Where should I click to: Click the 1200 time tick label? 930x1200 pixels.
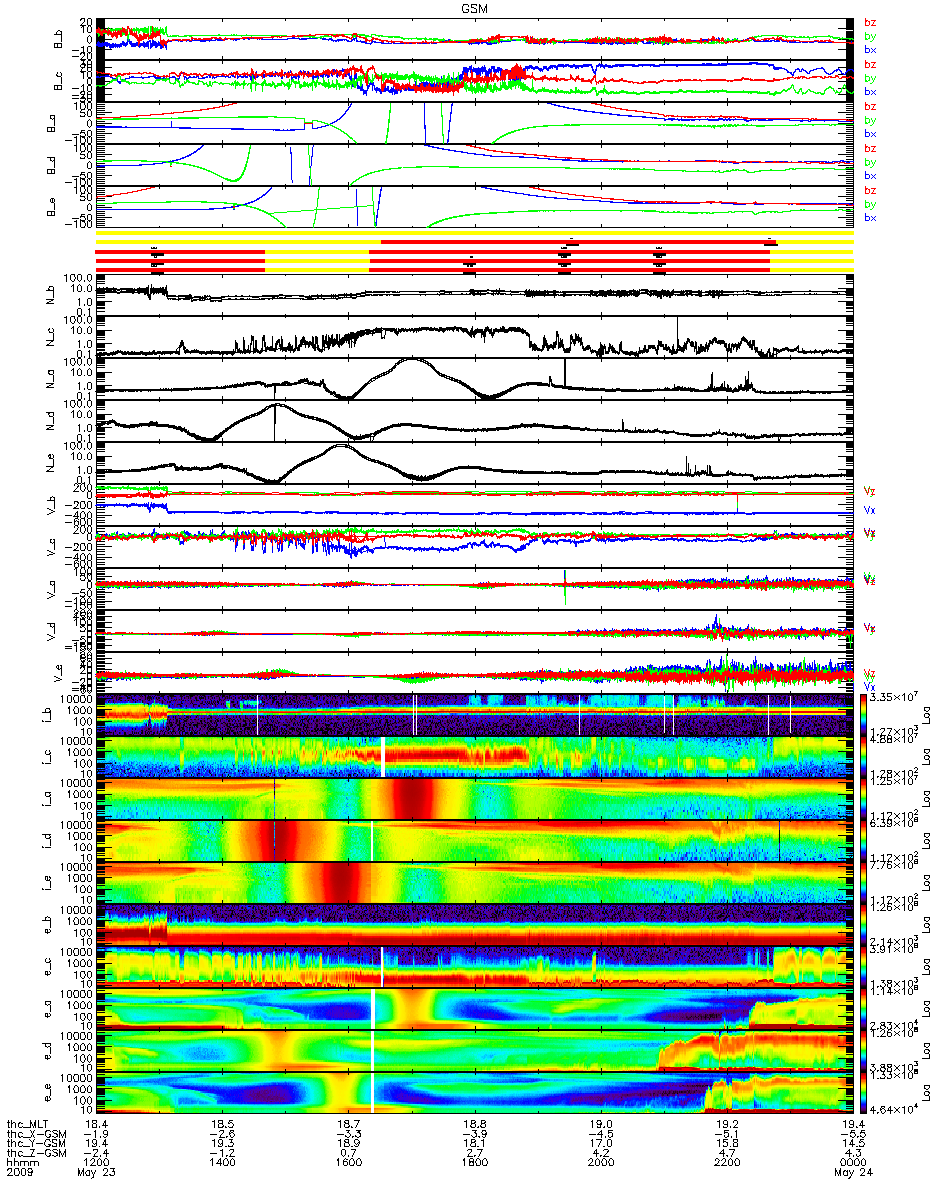click(x=96, y=1163)
